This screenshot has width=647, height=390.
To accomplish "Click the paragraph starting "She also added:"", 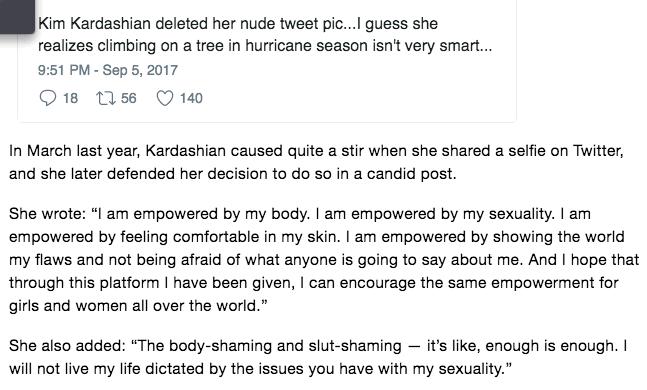I will [x=318, y=357].
